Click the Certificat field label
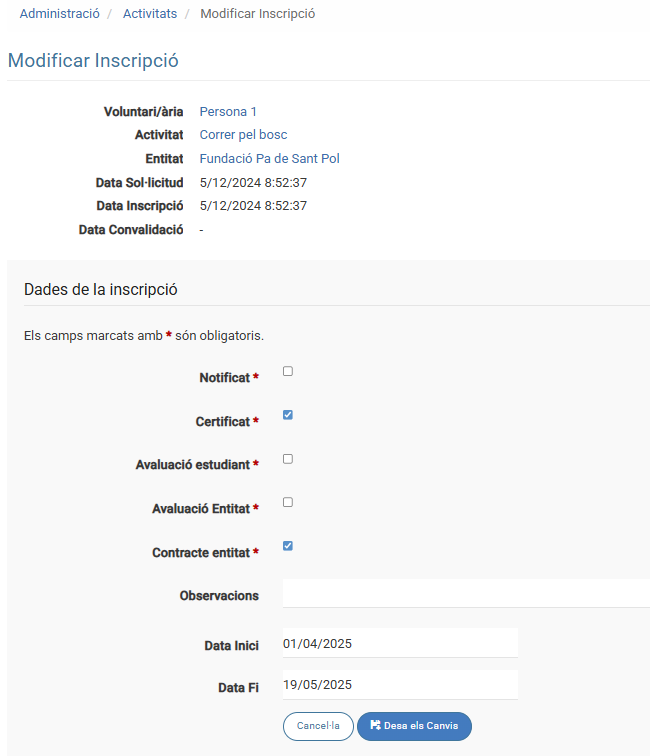The height and width of the screenshot is (756, 650). 222,422
